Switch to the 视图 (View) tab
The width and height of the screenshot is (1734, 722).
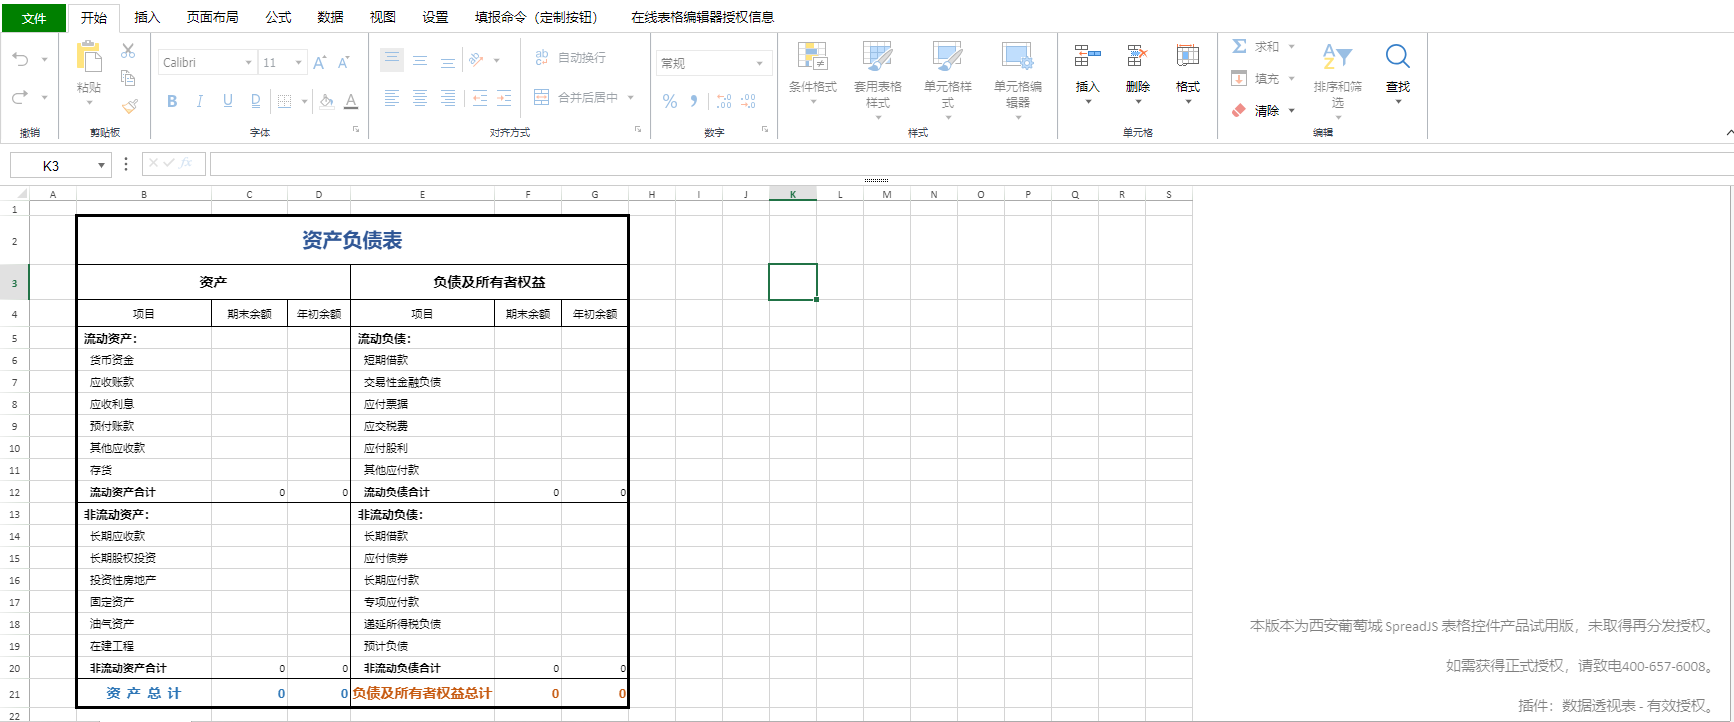click(x=382, y=17)
